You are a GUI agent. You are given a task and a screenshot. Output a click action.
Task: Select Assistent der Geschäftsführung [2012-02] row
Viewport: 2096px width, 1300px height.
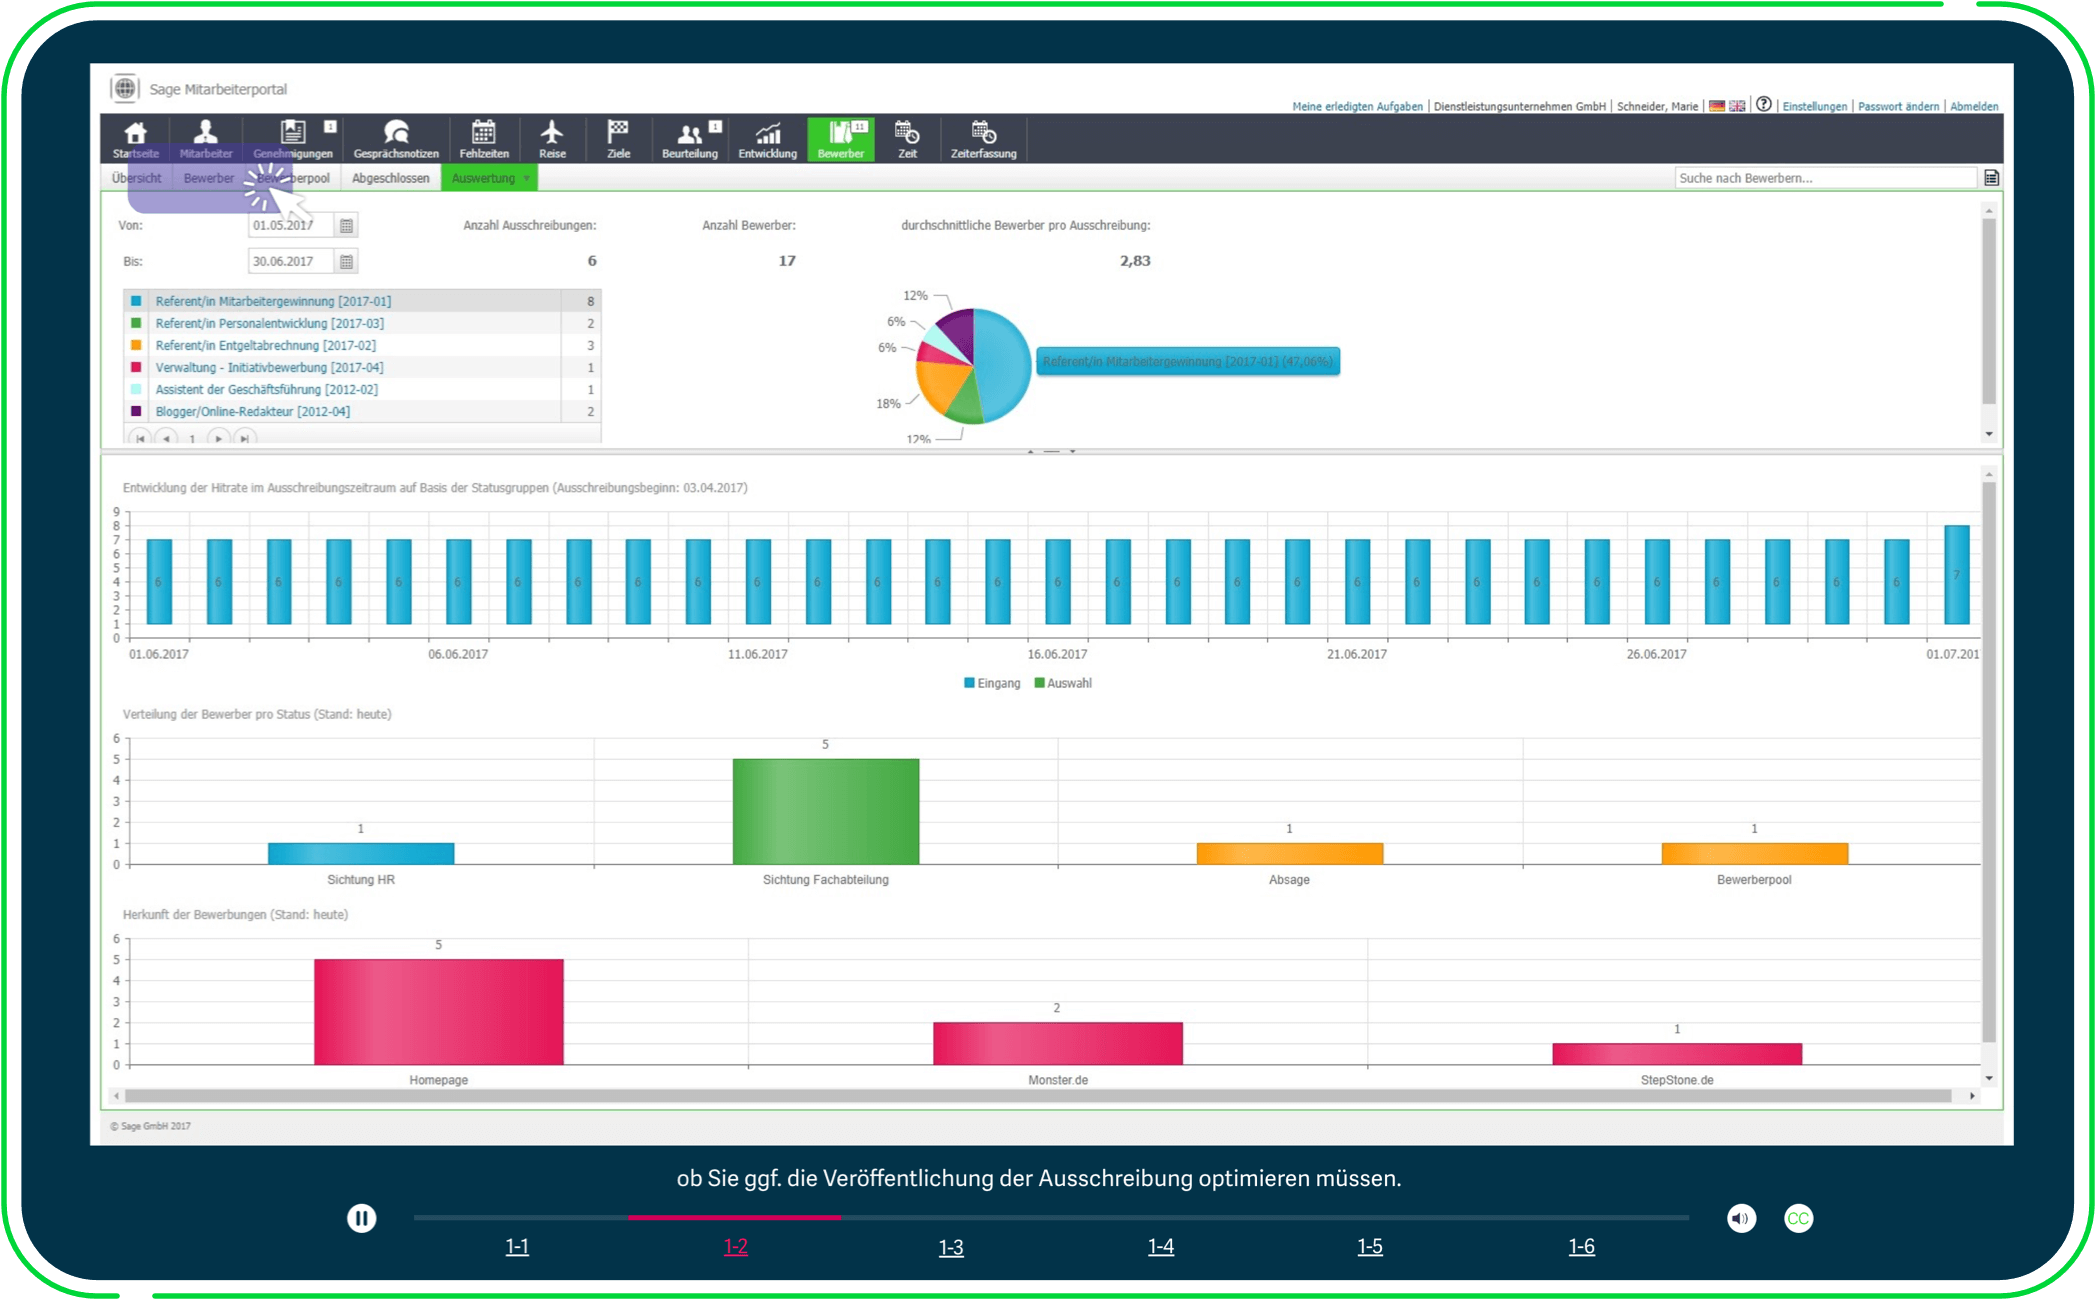click(x=362, y=389)
